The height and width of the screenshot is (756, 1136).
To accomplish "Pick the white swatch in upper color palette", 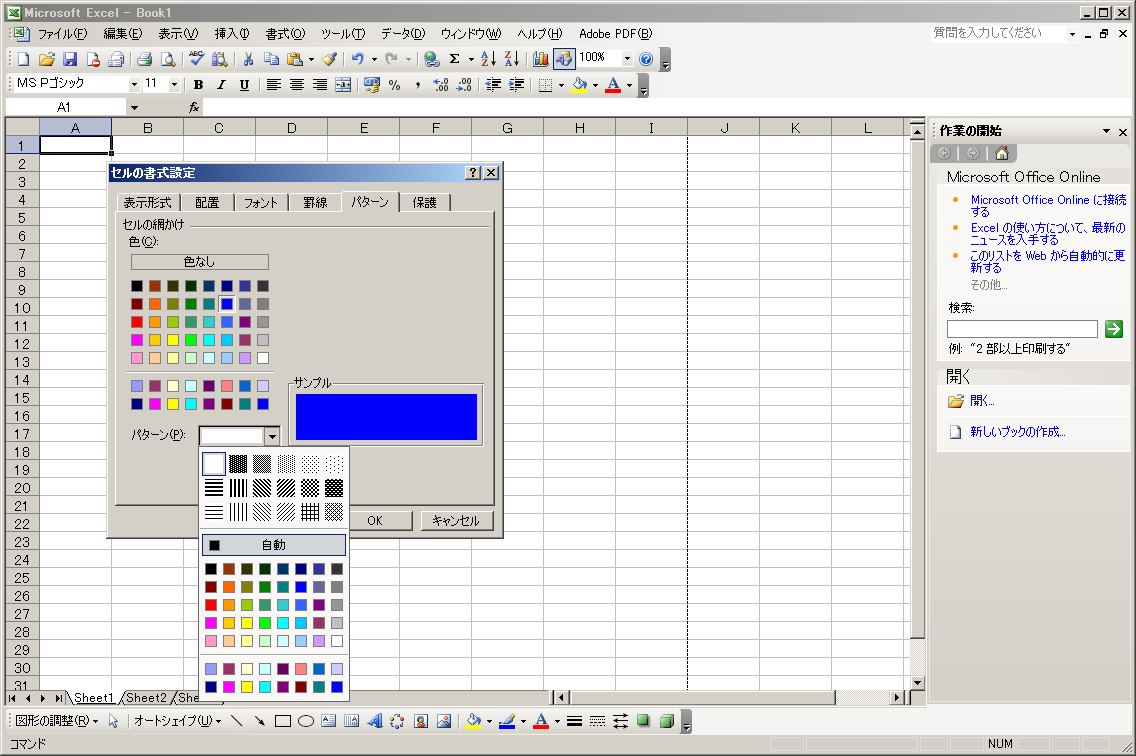I will point(263,358).
